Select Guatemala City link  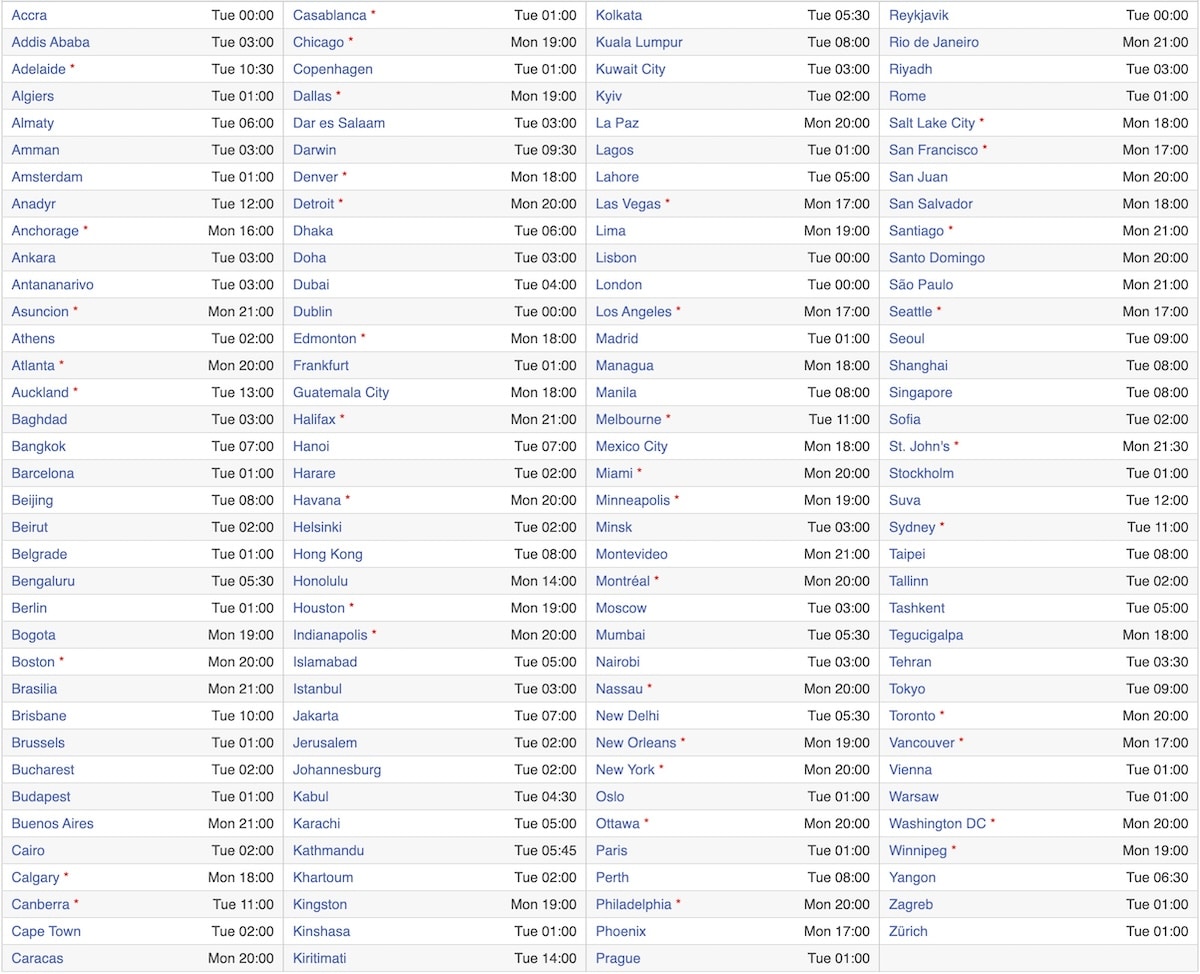tap(340, 393)
